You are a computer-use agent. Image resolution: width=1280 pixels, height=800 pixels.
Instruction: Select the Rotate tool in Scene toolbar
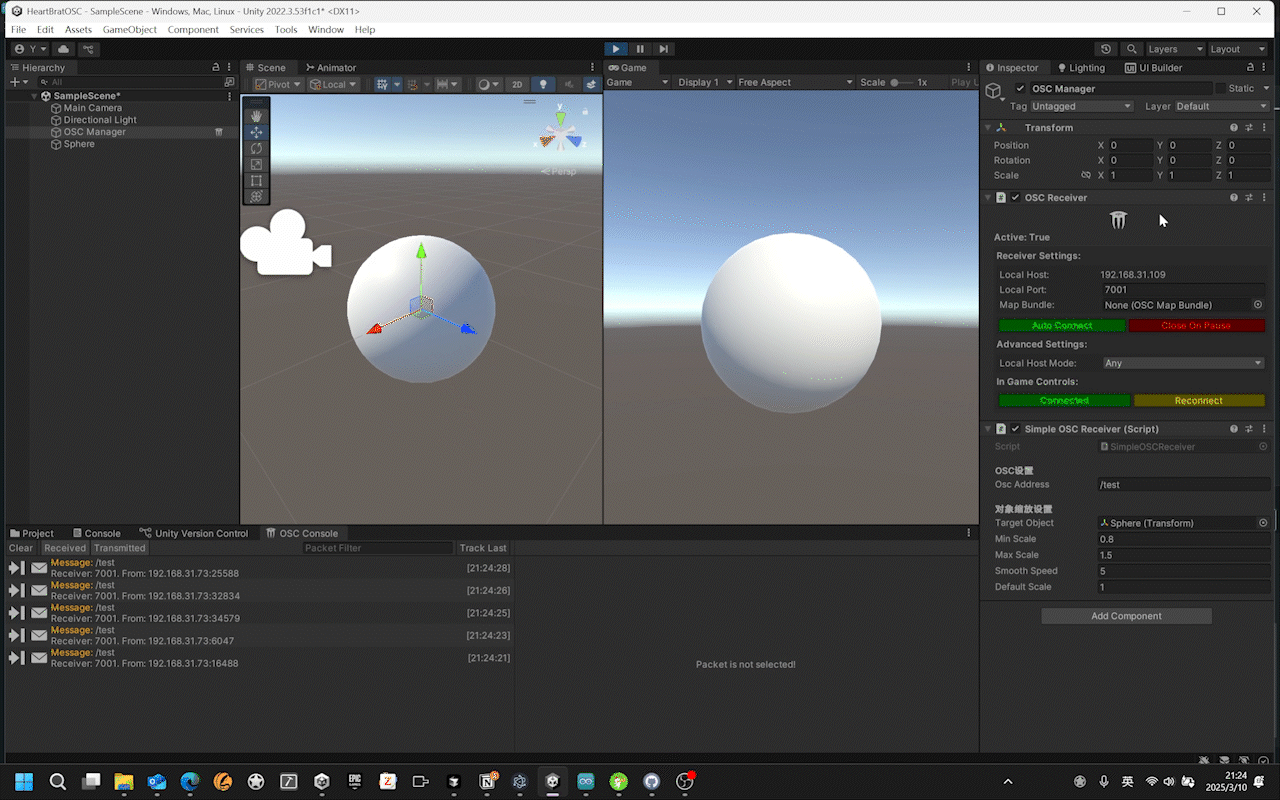tap(256, 148)
